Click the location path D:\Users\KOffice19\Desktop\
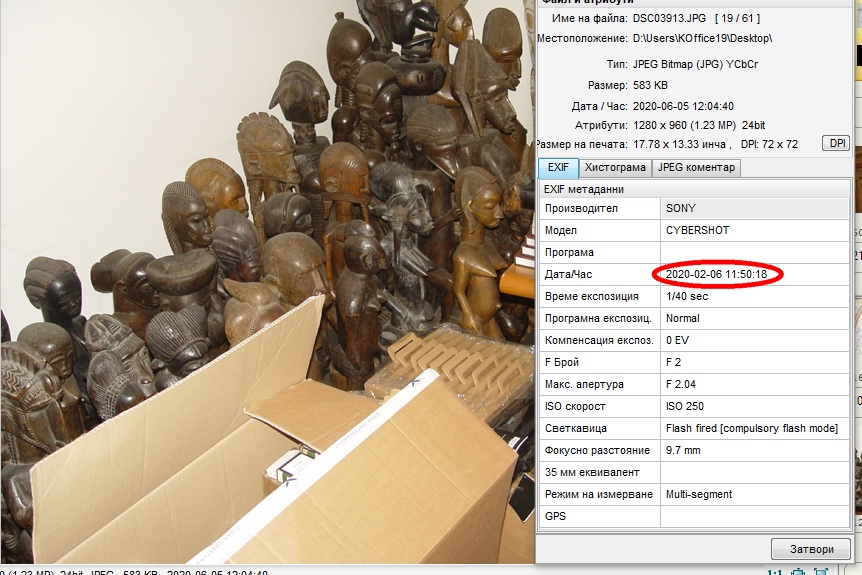The image size is (862, 575). (702, 38)
